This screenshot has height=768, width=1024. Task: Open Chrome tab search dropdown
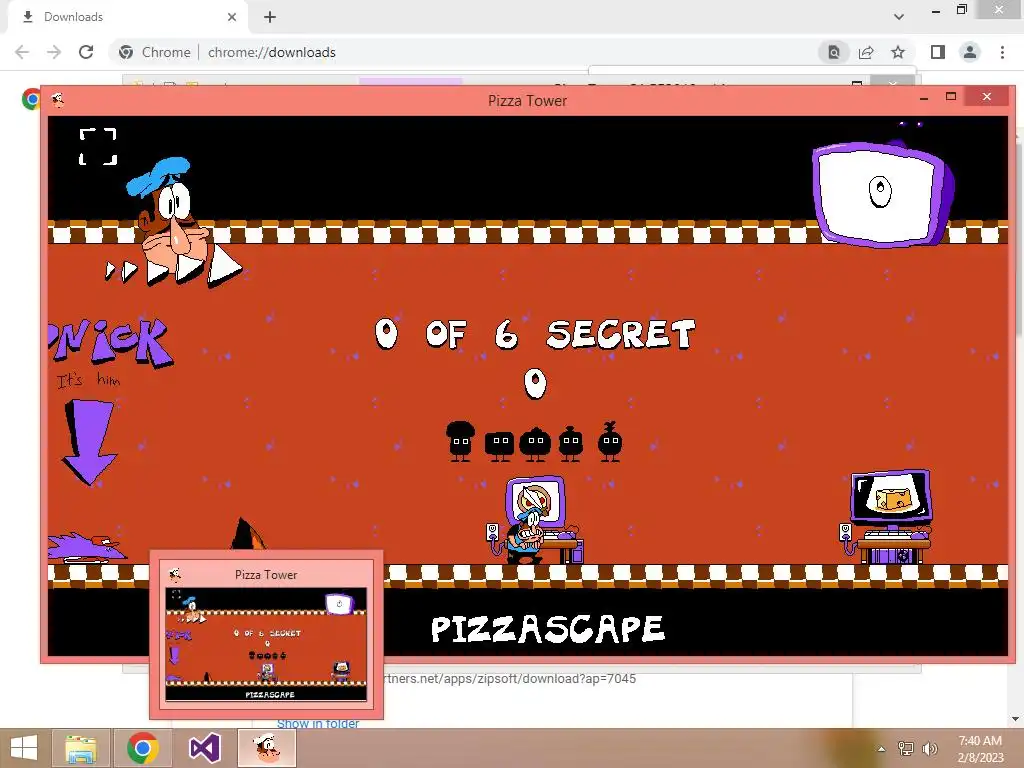pyautogui.click(x=899, y=17)
